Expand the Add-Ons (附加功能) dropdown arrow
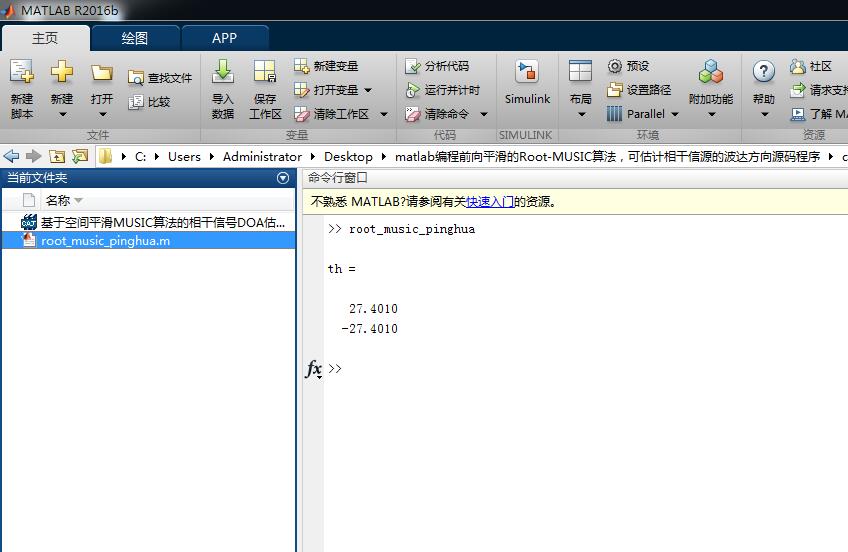The image size is (848, 552). (x=712, y=115)
